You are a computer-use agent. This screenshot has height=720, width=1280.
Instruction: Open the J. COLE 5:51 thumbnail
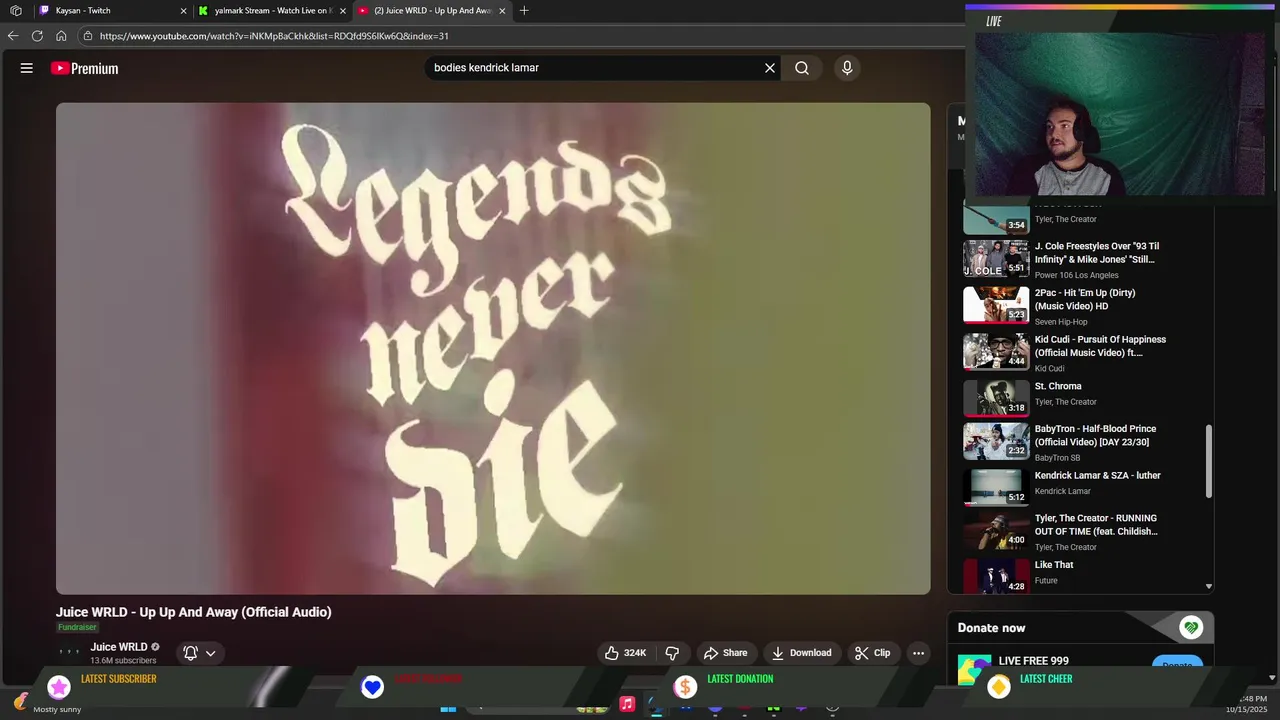click(996, 259)
